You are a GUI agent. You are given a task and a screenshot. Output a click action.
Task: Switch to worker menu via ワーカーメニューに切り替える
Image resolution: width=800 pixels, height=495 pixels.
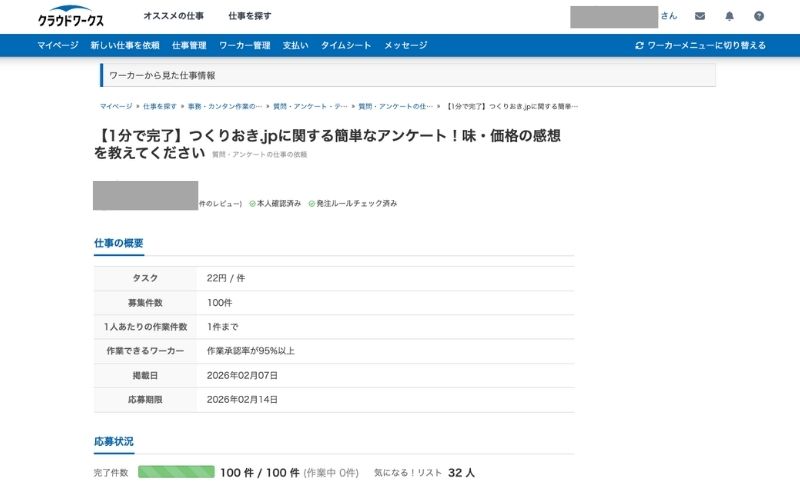click(706, 45)
